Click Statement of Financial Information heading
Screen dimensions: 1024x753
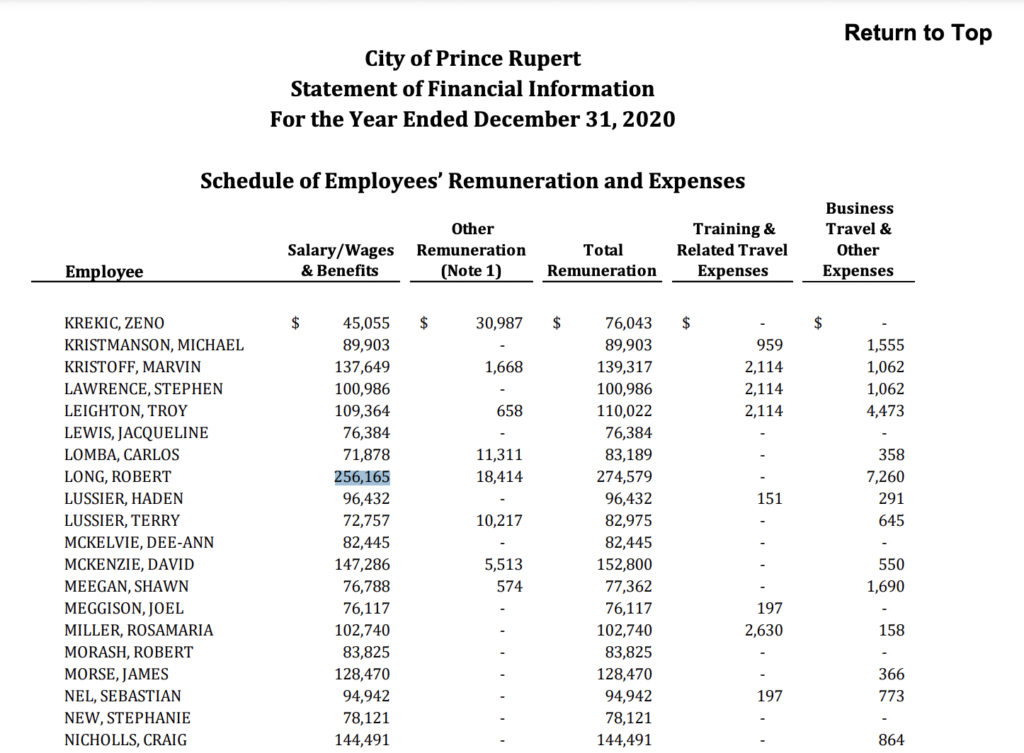pyautogui.click(x=472, y=89)
